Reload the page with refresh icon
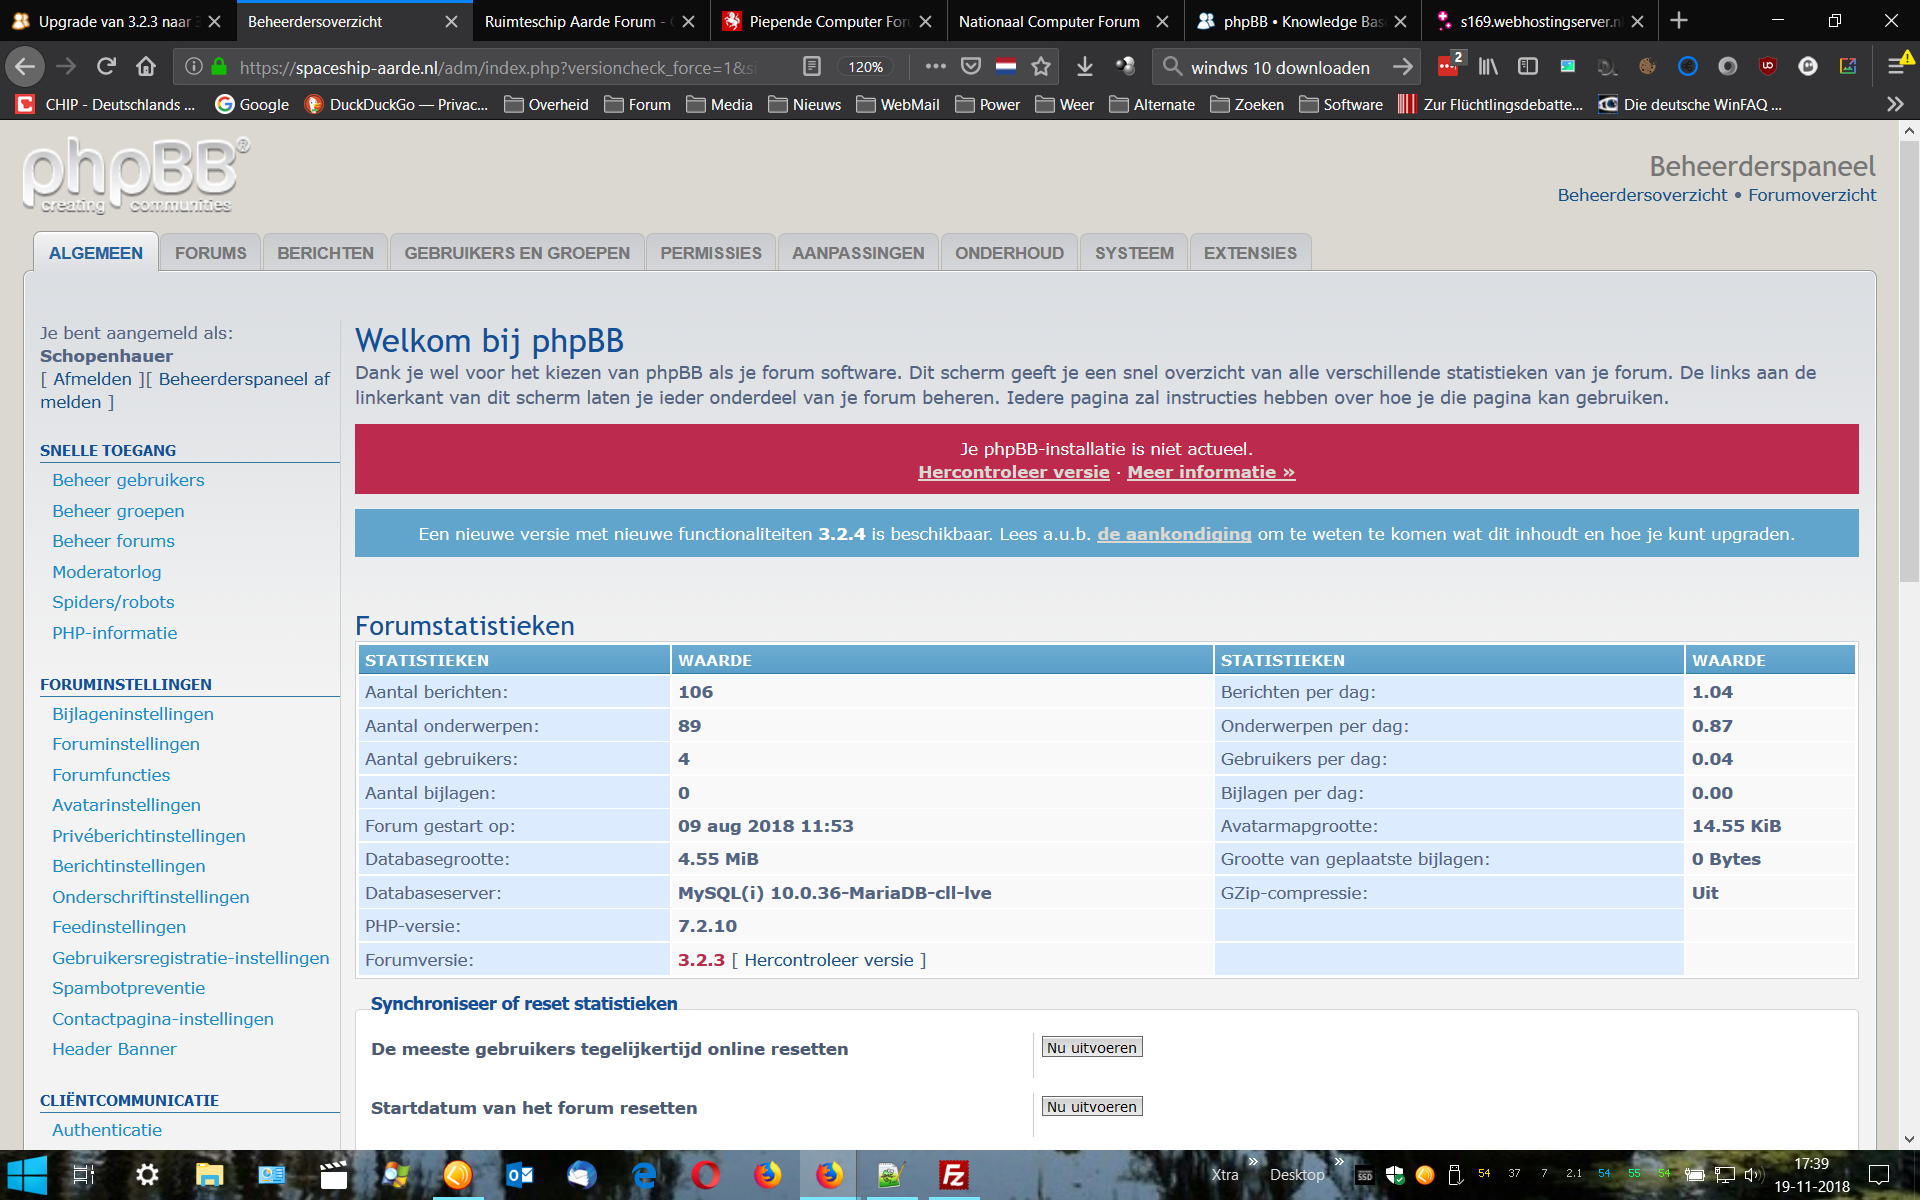 coord(106,67)
